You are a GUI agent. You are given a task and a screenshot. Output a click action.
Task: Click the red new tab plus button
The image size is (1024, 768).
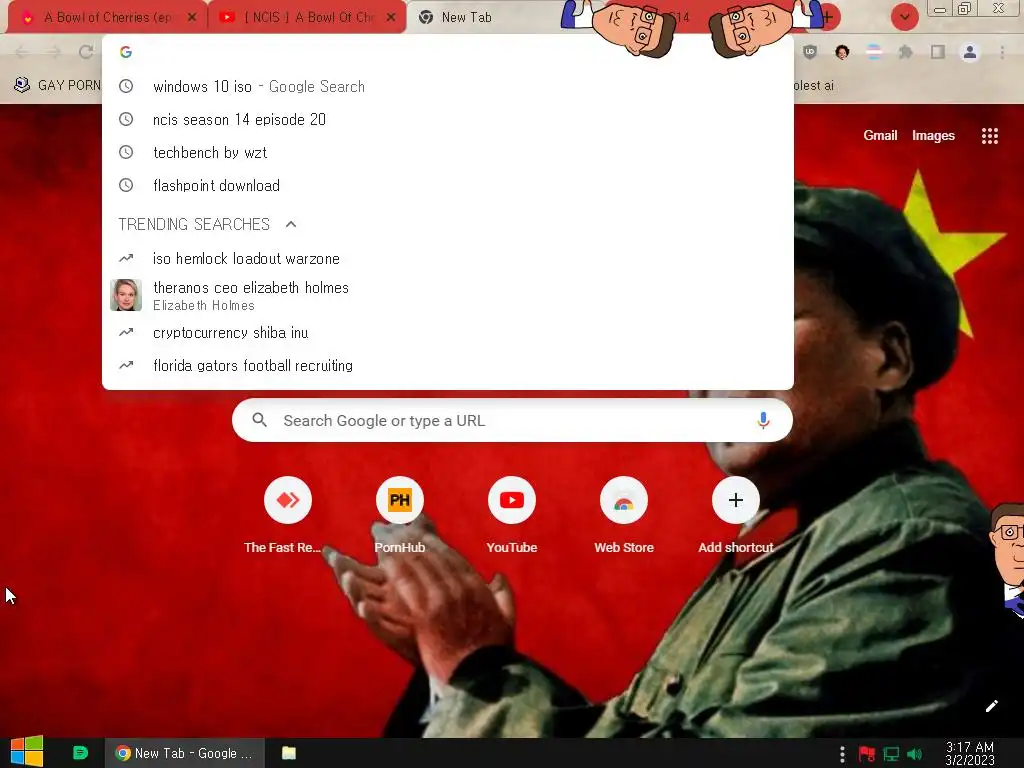coord(827,17)
